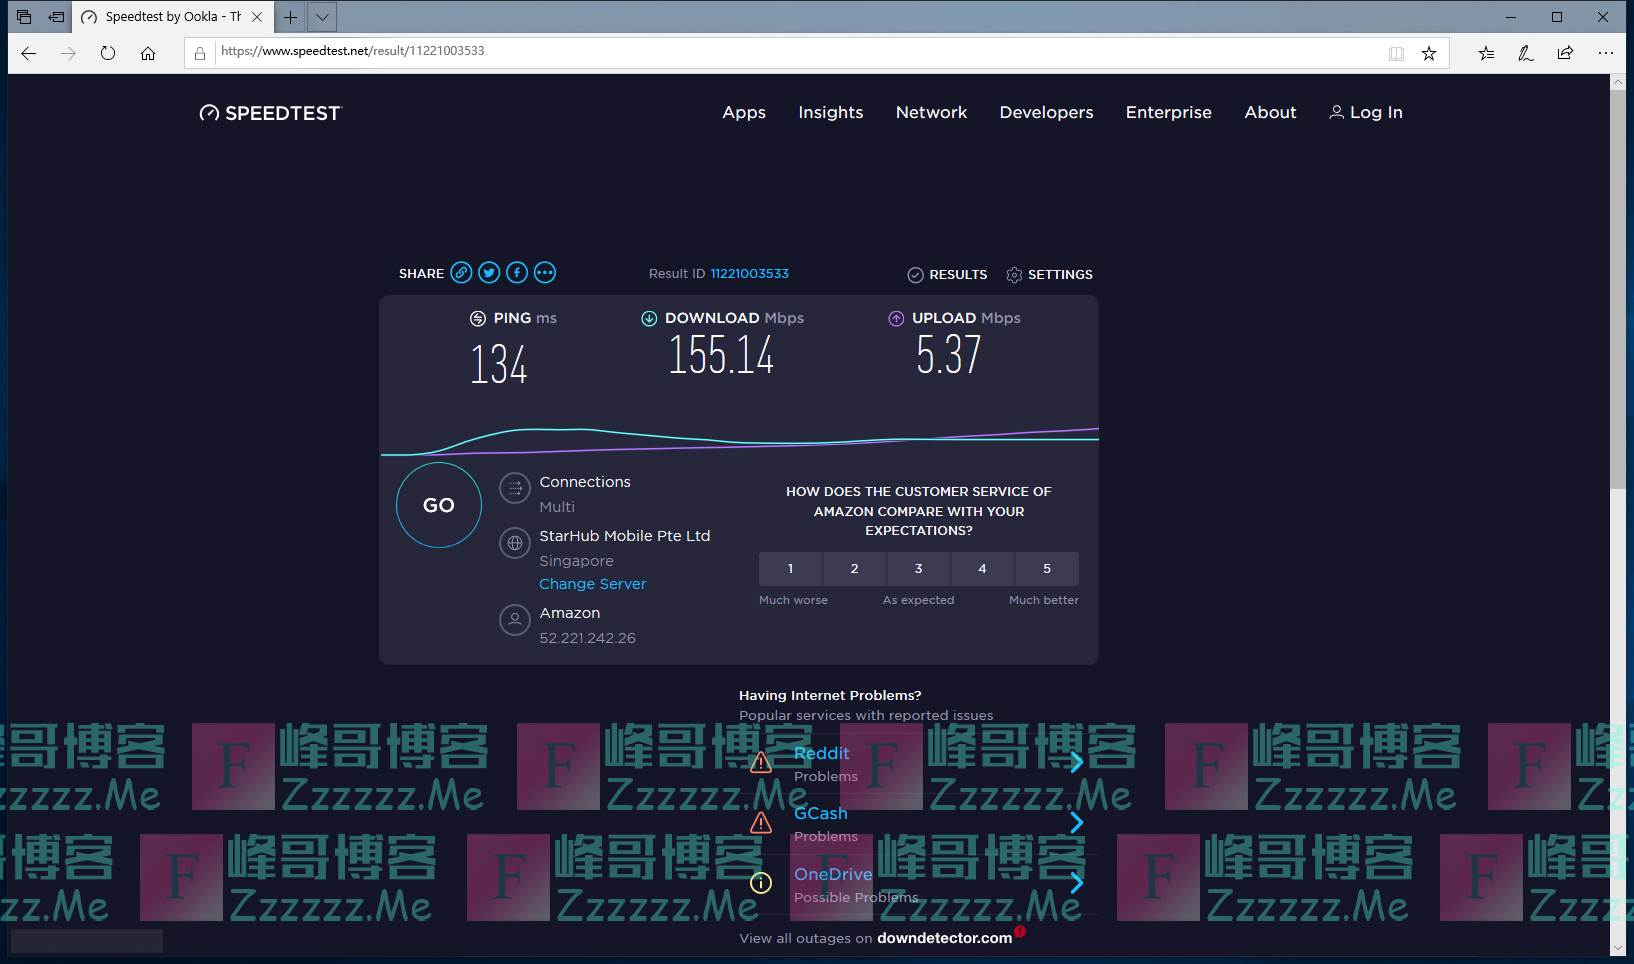Refresh the page in browser toolbar
This screenshot has height=964, width=1634.
pos(108,54)
